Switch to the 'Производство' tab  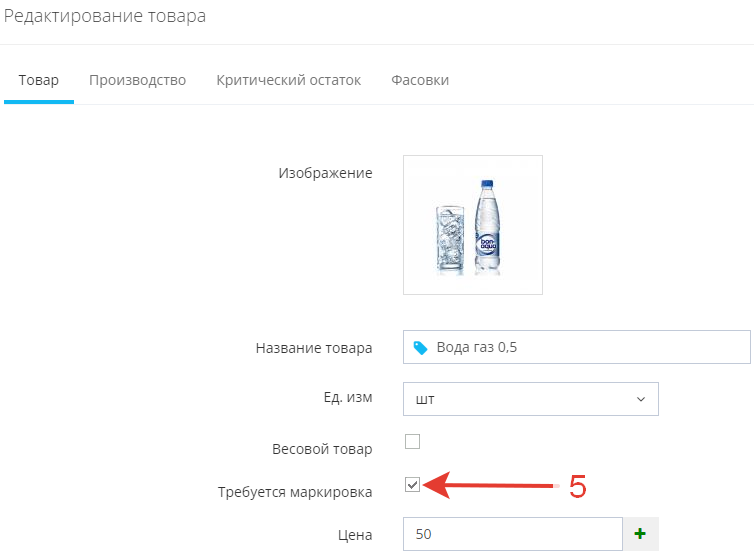tap(137, 80)
